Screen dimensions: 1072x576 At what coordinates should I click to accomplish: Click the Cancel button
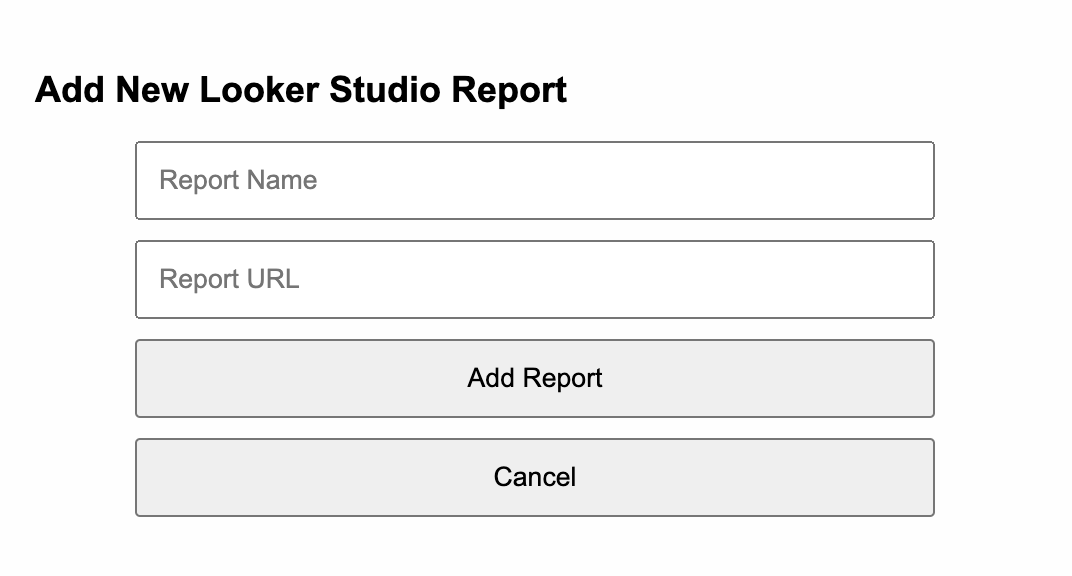(535, 478)
